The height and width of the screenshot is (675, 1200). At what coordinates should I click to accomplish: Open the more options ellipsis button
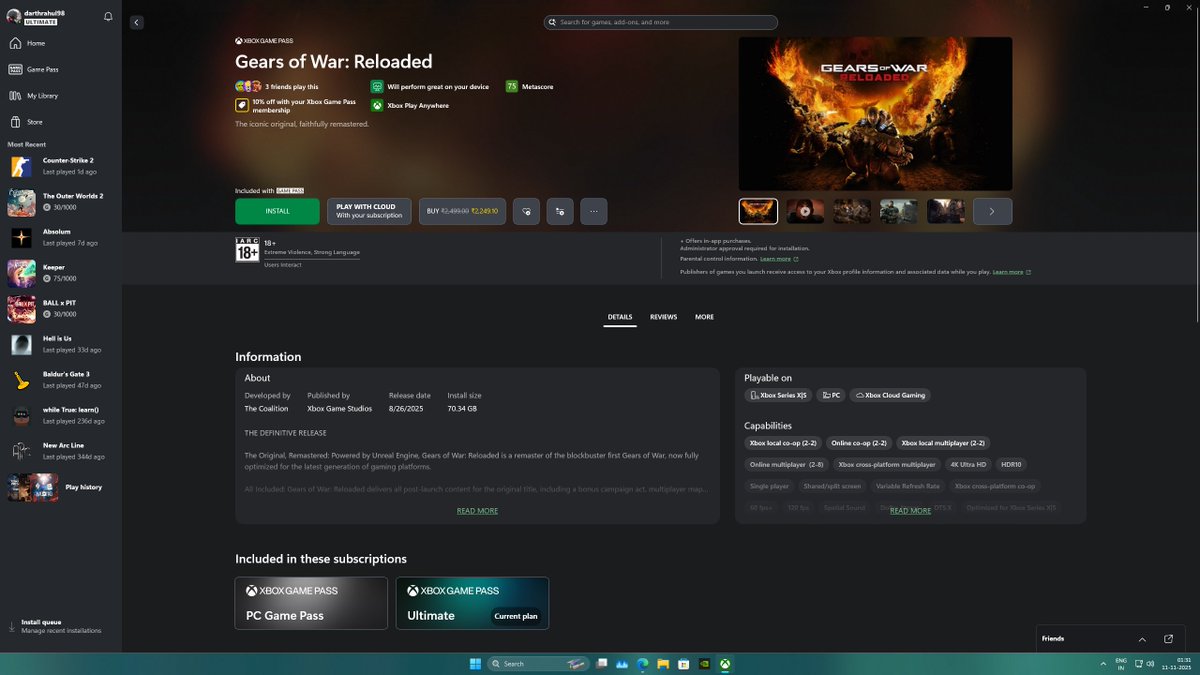click(x=594, y=211)
